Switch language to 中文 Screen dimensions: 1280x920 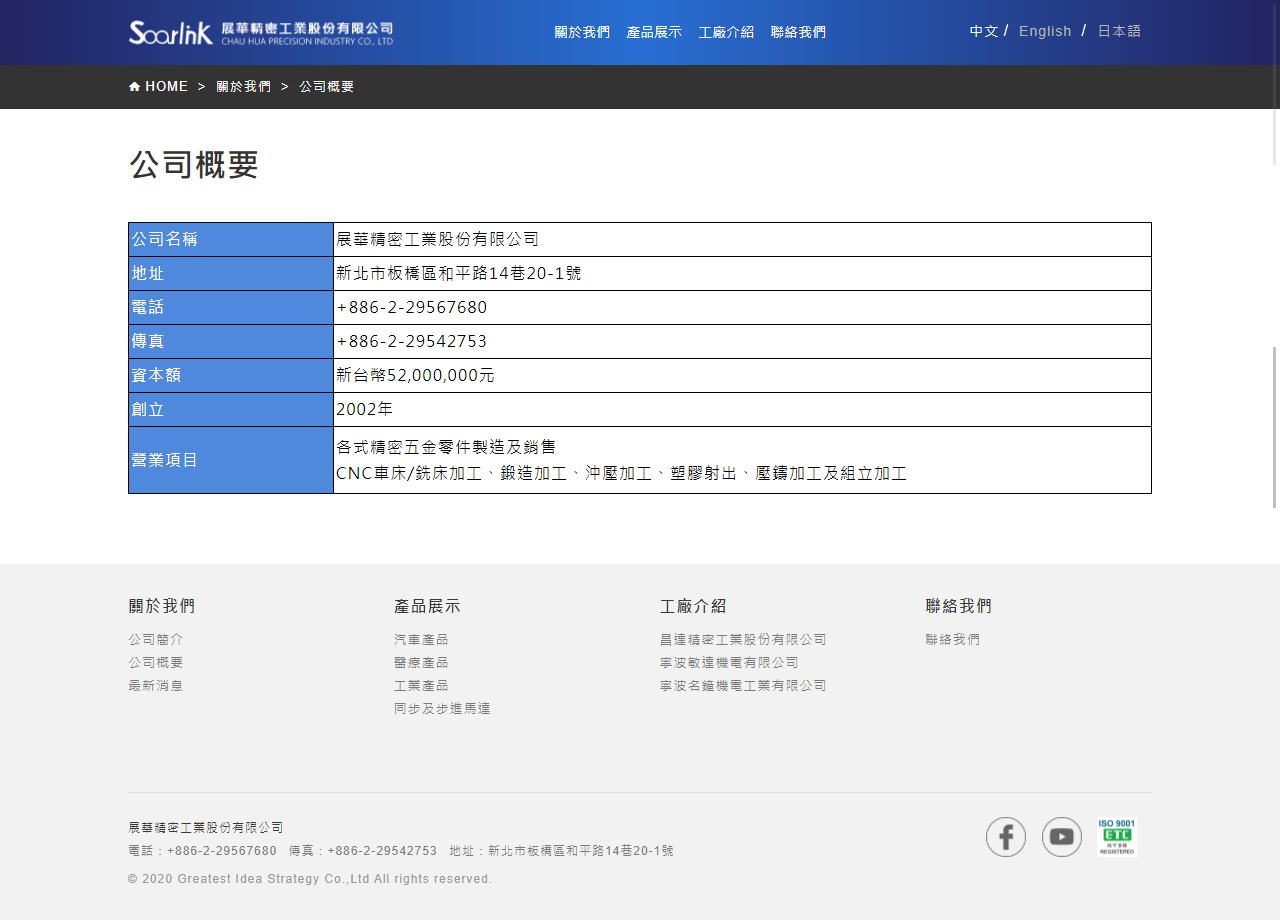click(x=984, y=31)
